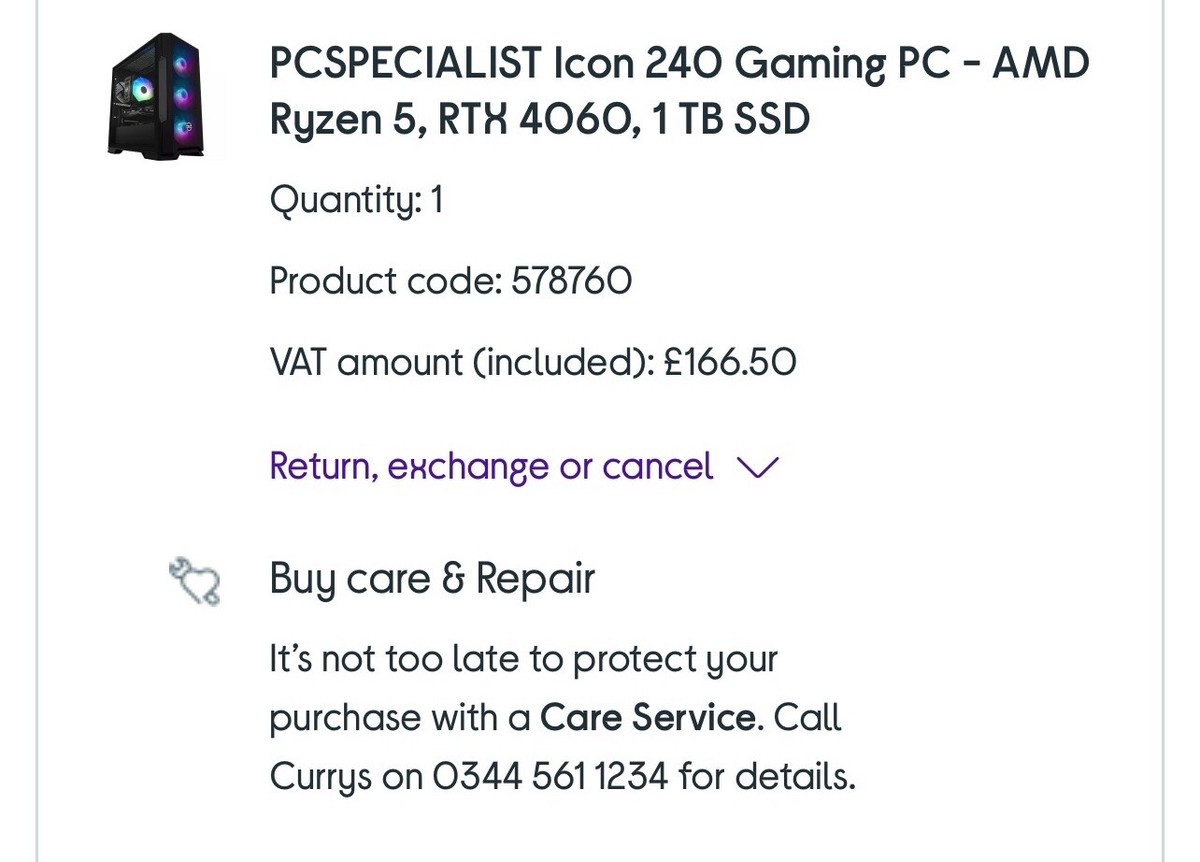The image size is (1200, 862).
Task: Click the Buy care & Repair heading
Action: click(432, 579)
